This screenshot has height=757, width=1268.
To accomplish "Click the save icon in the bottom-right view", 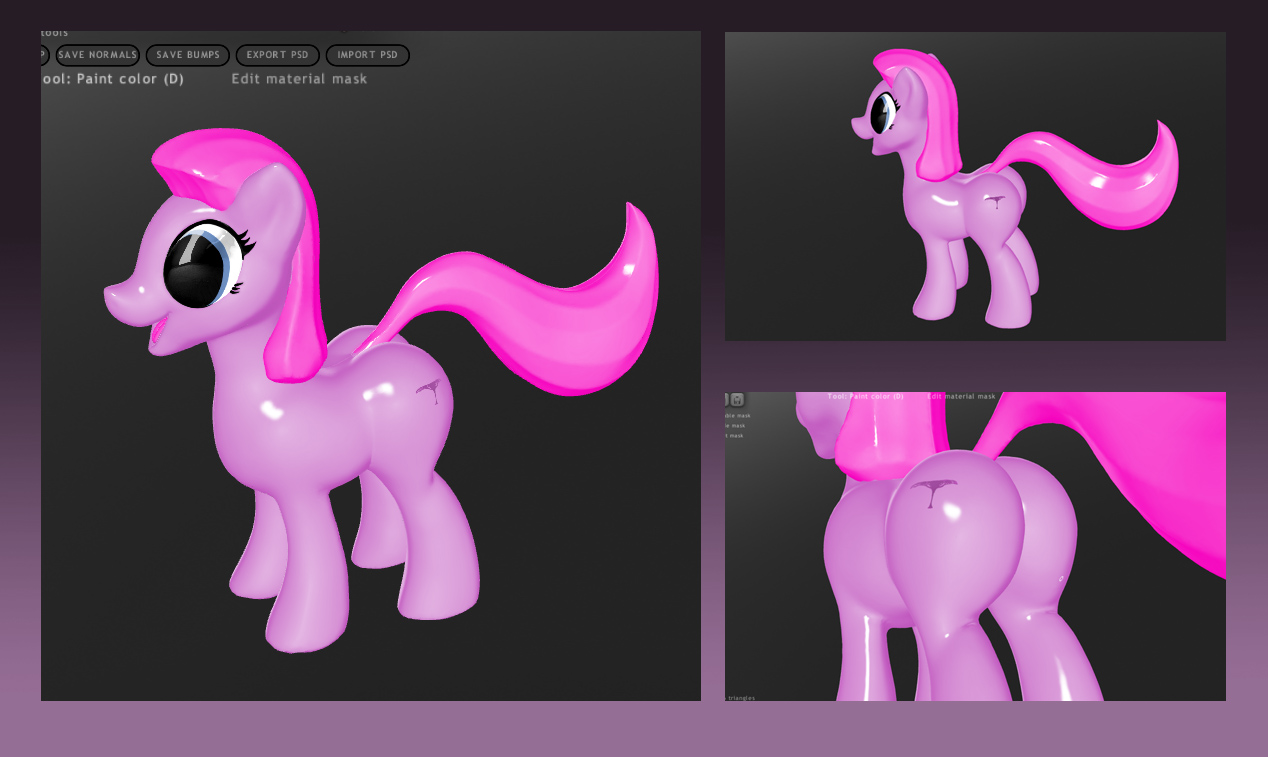I will click(x=737, y=399).
